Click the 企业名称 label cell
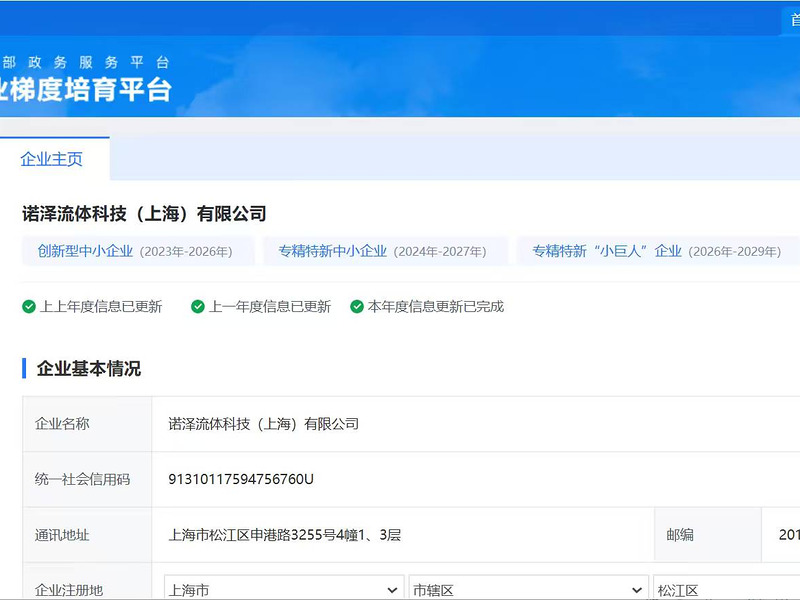Screen dimensions: 800x600 [87, 423]
